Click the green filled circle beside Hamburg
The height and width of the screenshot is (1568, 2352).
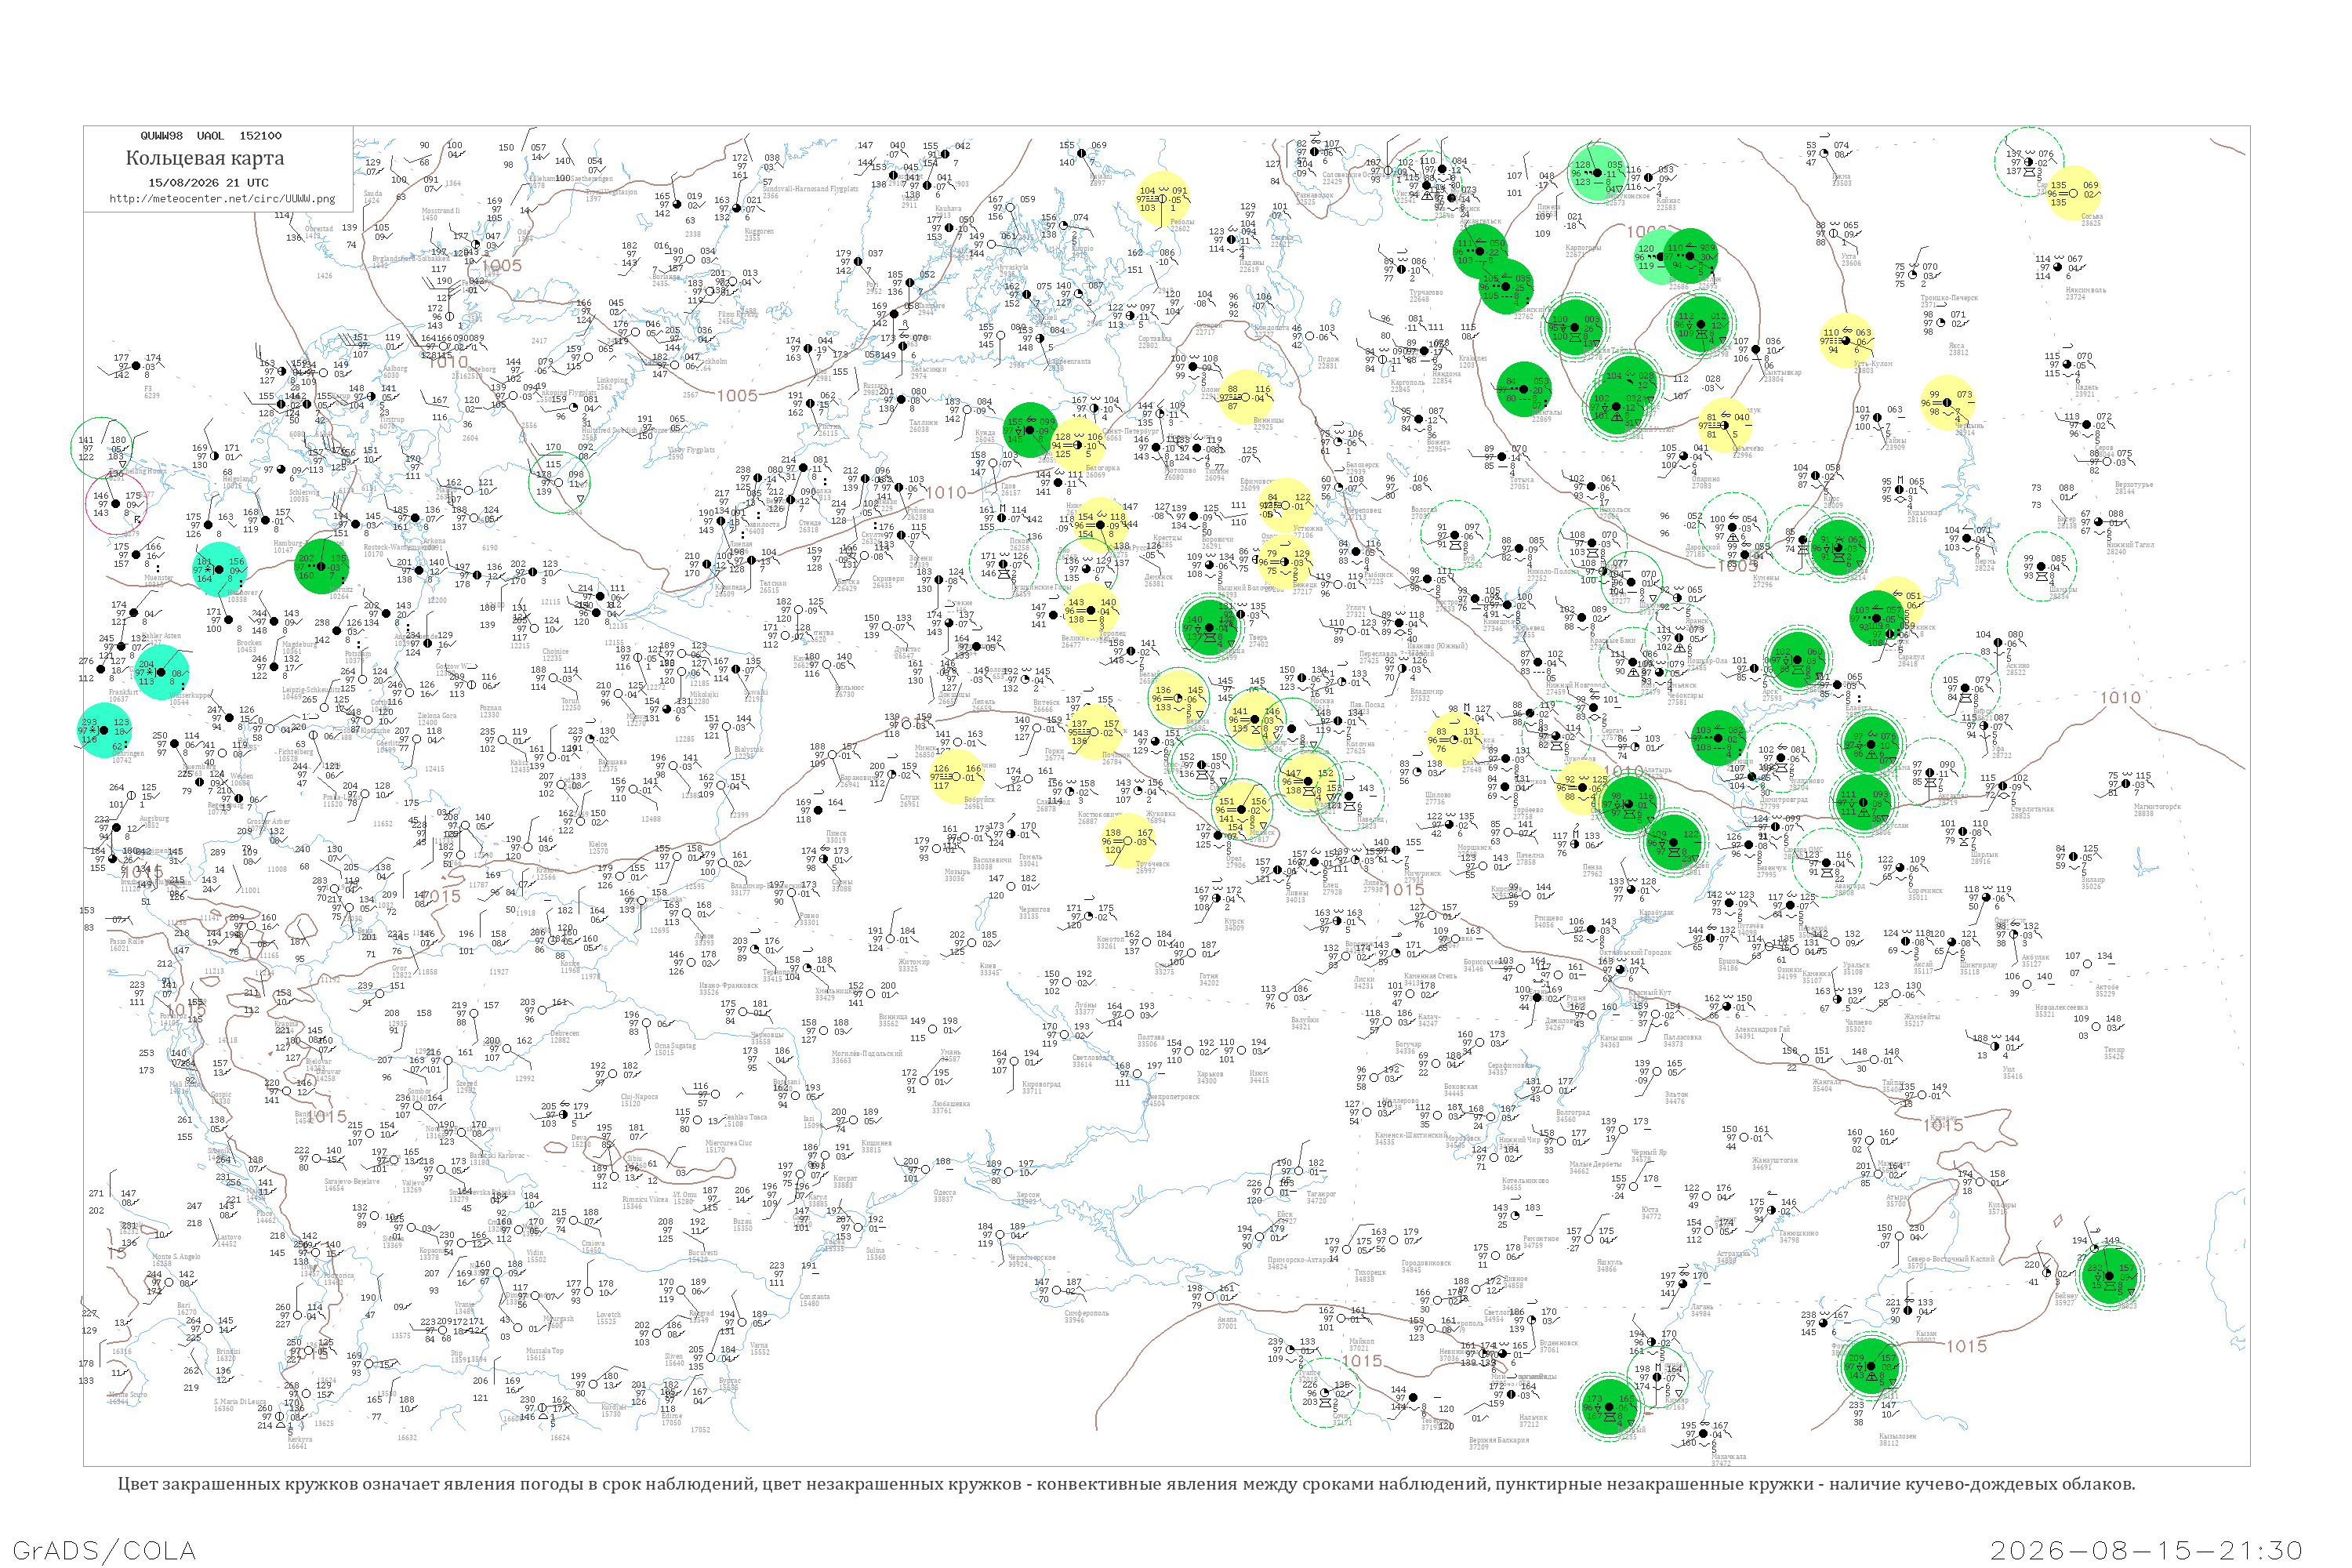point(321,567)
